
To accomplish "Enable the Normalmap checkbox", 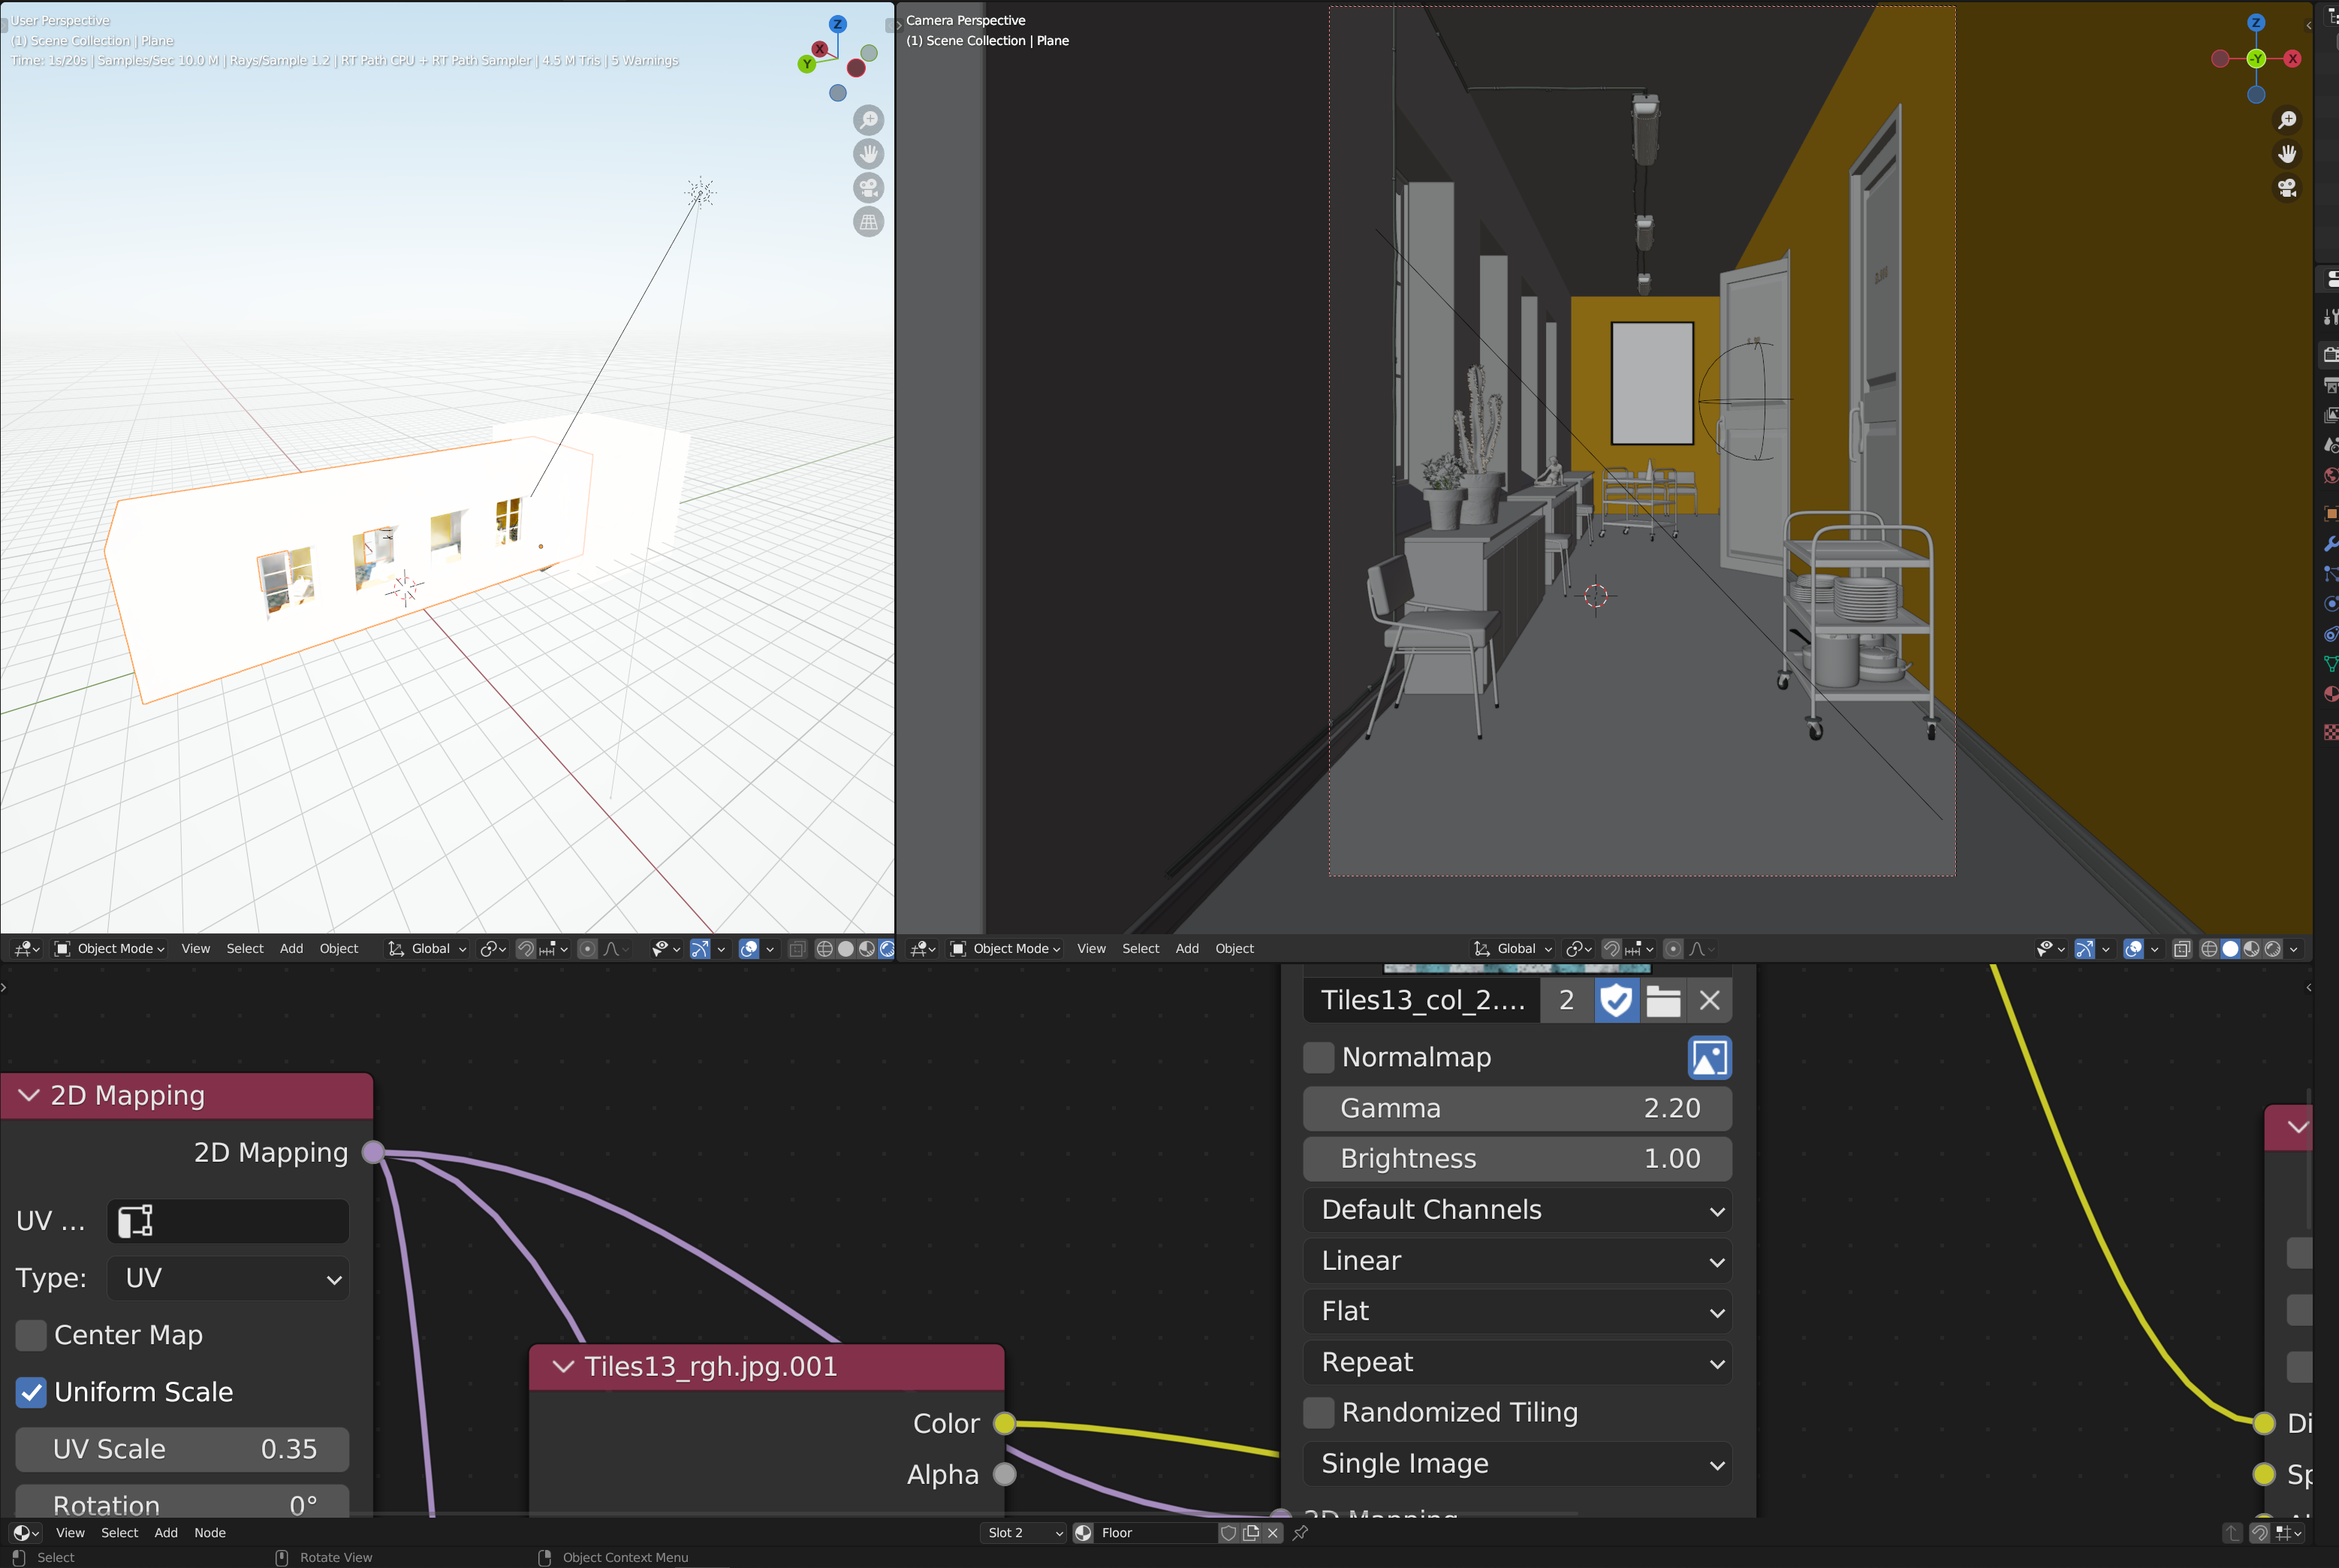I will point(1318,1057).
